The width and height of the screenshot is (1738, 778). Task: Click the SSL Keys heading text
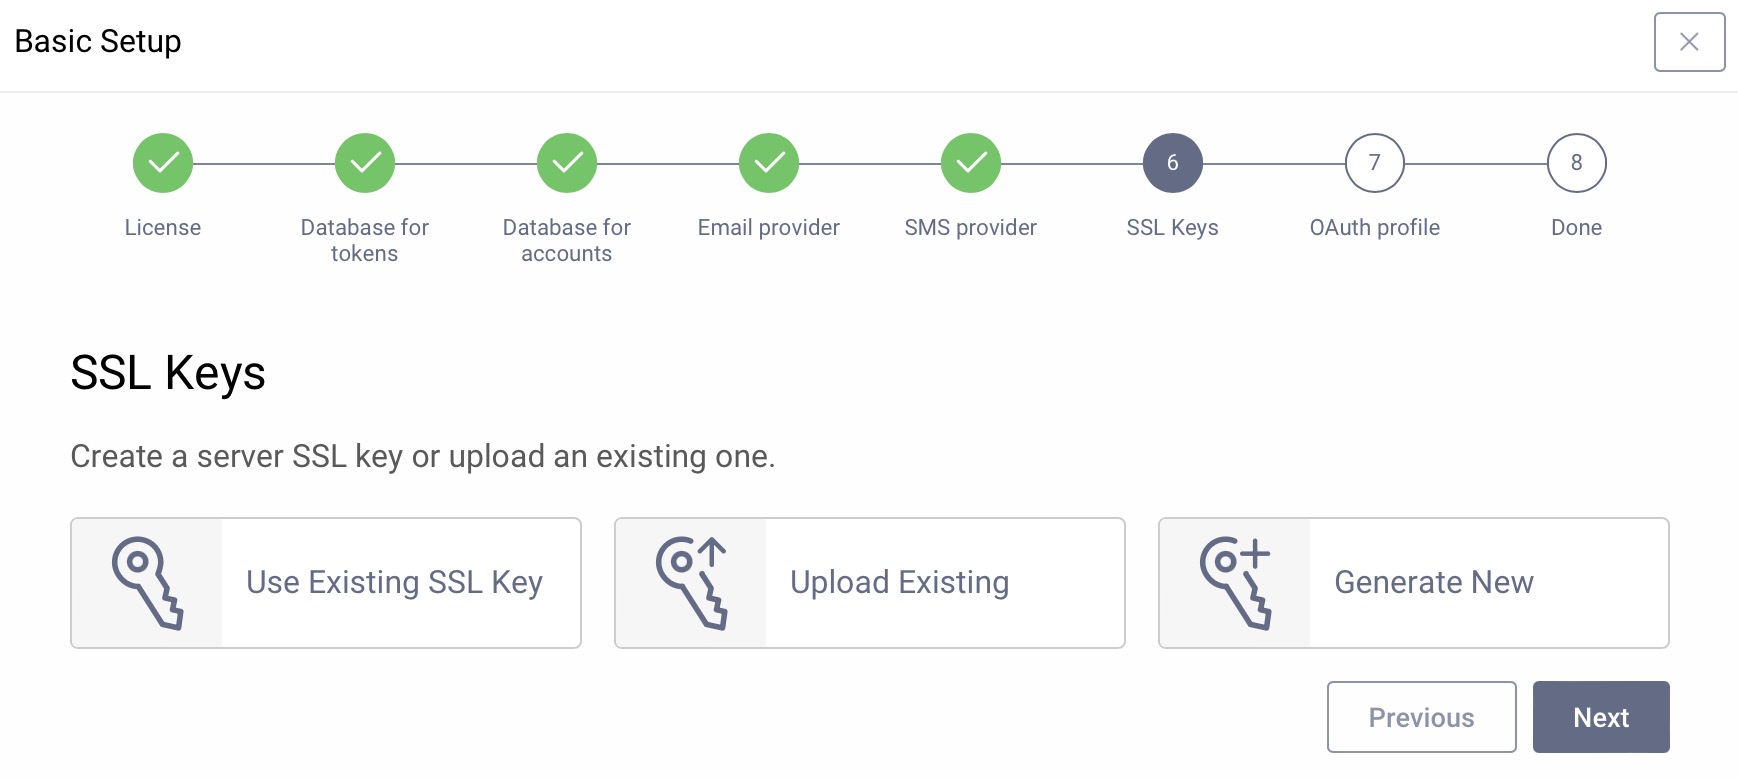click(x=167, y=375)
